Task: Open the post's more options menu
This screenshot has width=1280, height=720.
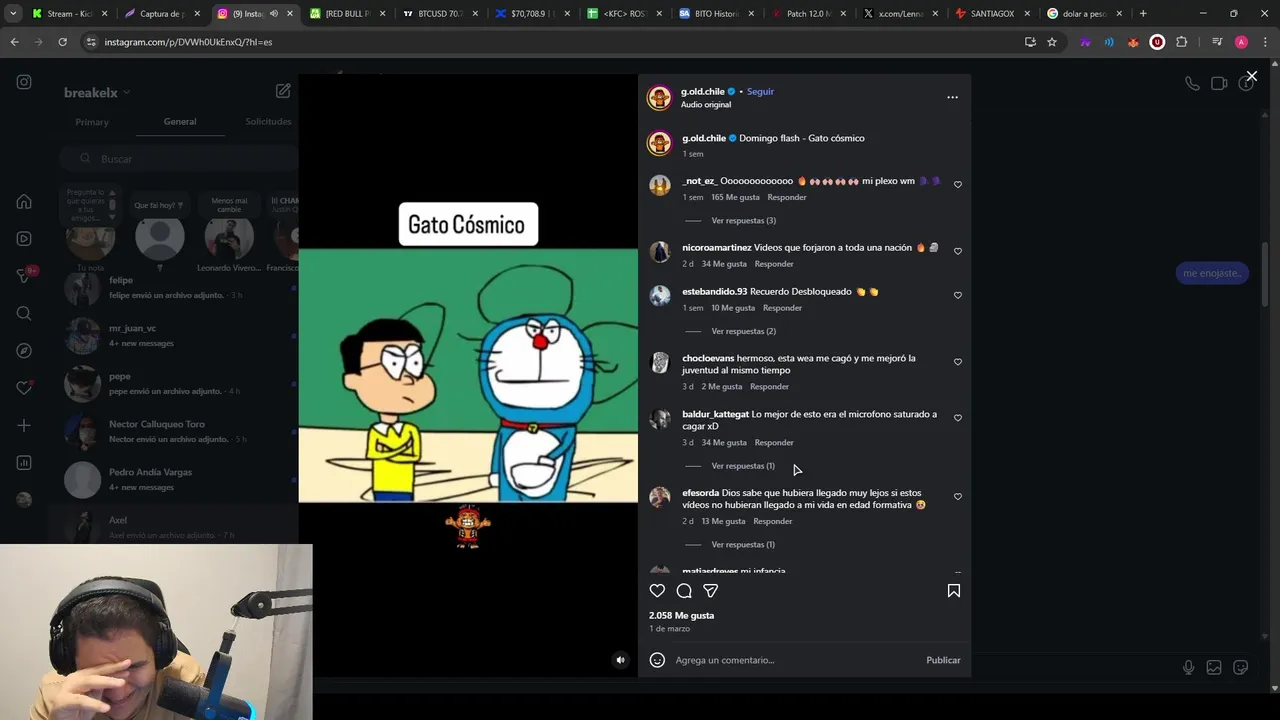Action: point(952,97)
